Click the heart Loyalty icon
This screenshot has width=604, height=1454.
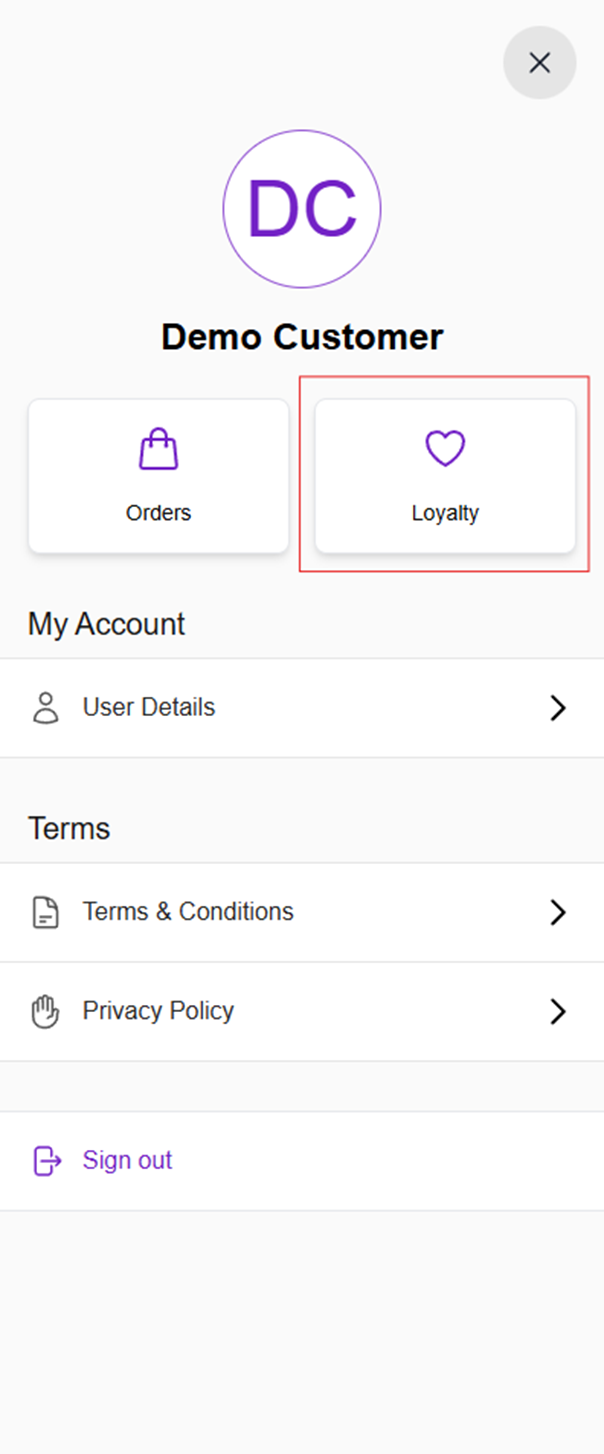[445, 449]
